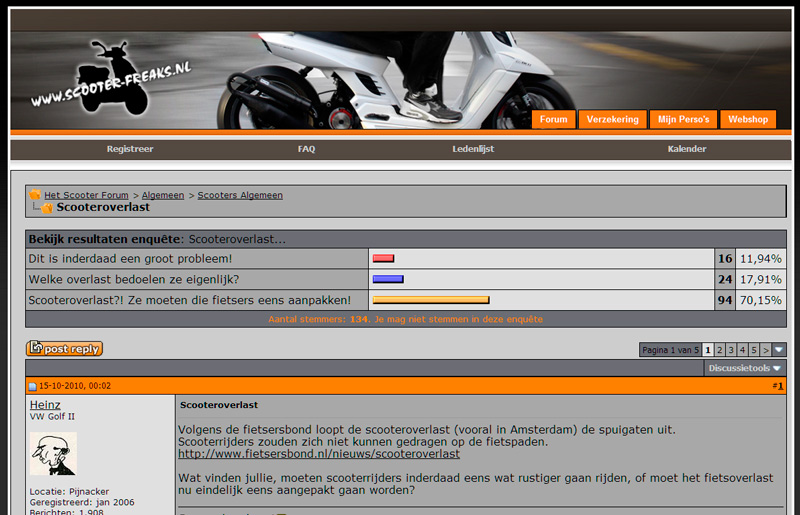This screenshot has width=800, height=515.
Task: Go to page 2 of the thread
Action: point(719,350)
